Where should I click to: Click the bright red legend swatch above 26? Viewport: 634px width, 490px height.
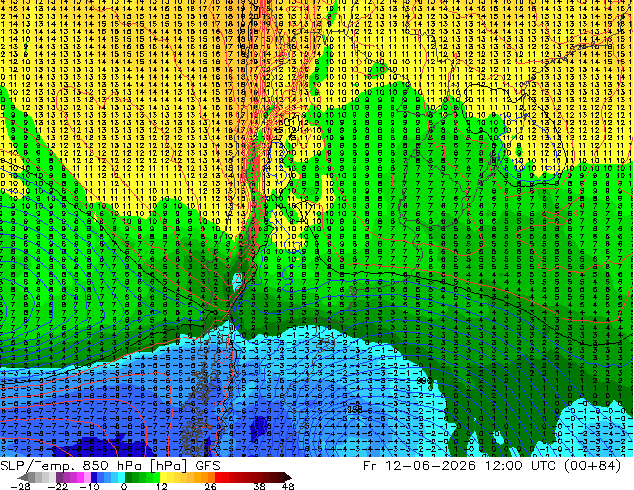[218, 477]
